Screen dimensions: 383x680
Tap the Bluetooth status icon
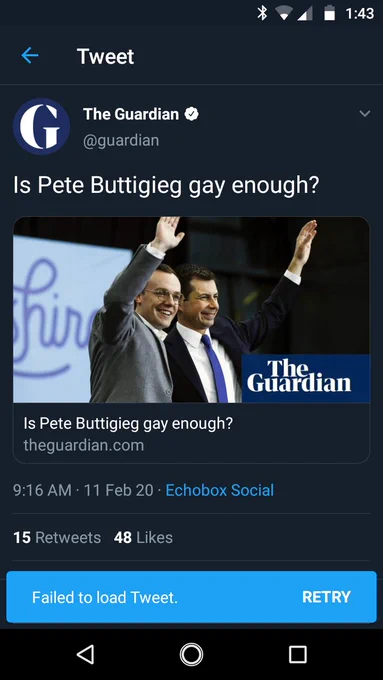coord(262,13)
